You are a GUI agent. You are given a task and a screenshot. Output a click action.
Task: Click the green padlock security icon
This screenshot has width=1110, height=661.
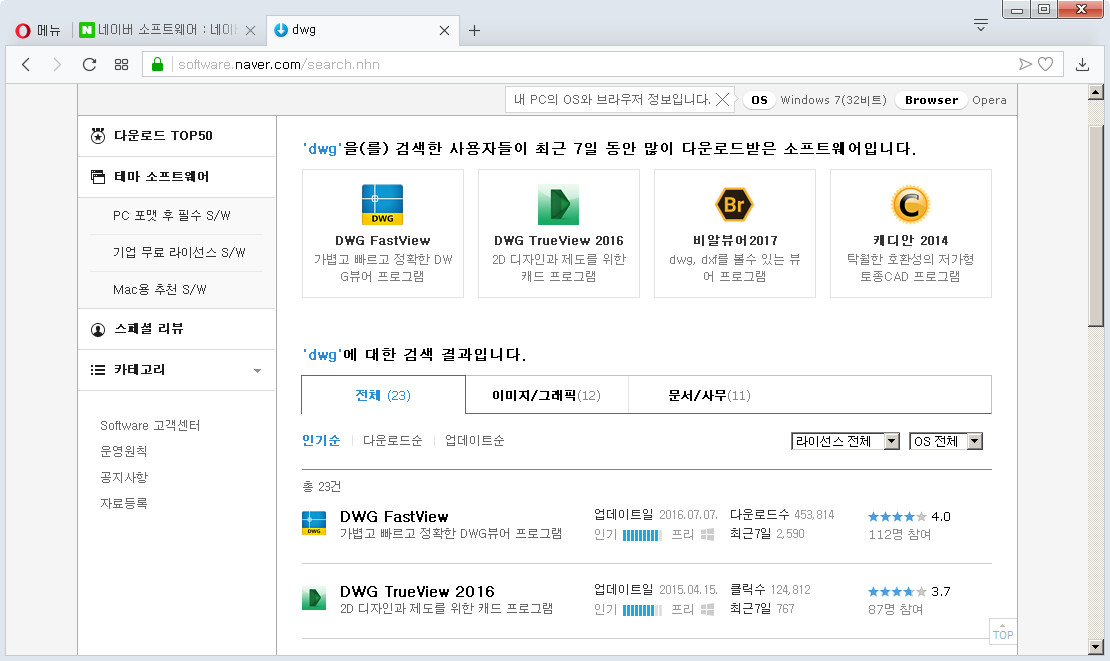pyautogui.click(x=157, y=64)
